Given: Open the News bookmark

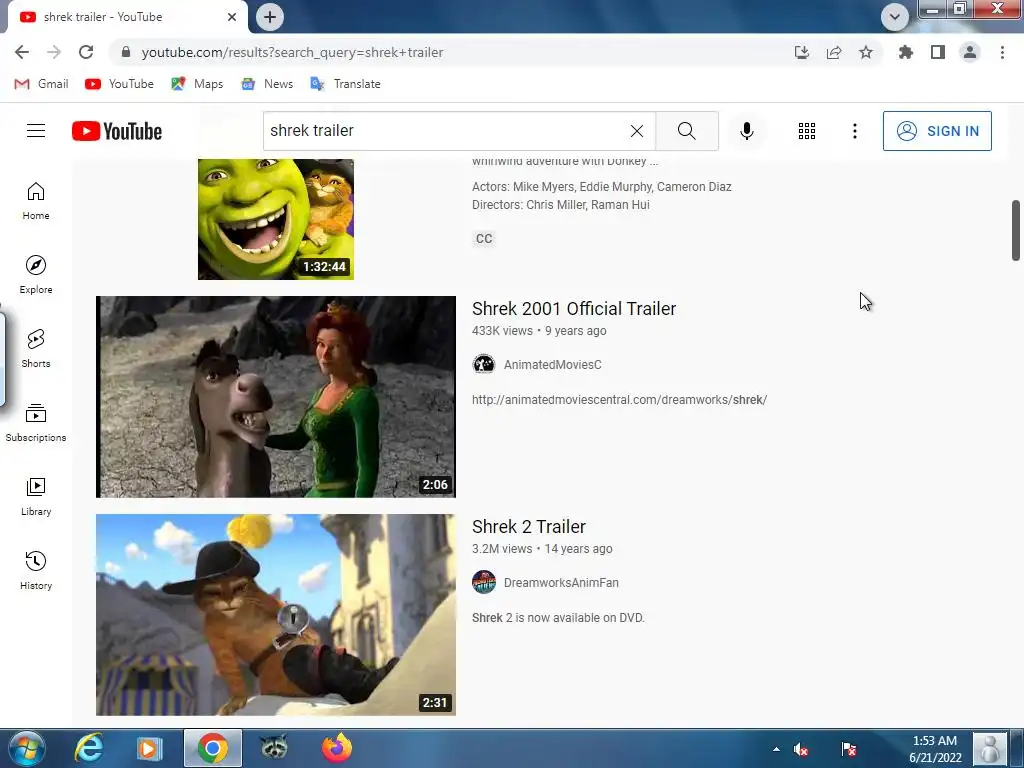Looking at the screenshot, I should (x=267, y=84).
